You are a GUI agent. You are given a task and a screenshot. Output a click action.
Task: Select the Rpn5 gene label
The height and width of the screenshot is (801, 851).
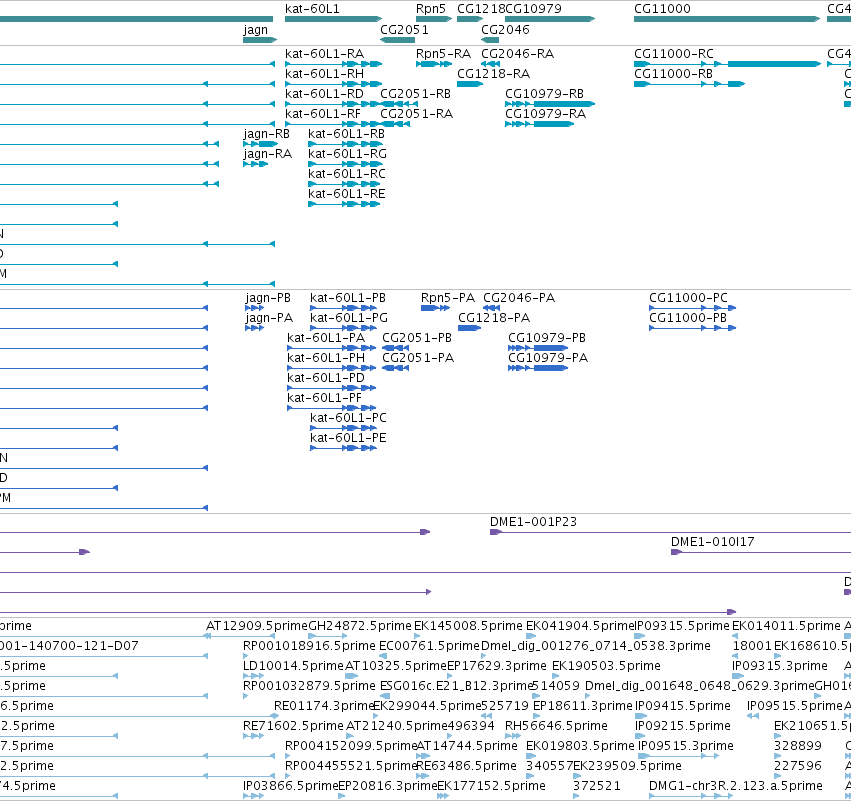click(x=431, y=9)
